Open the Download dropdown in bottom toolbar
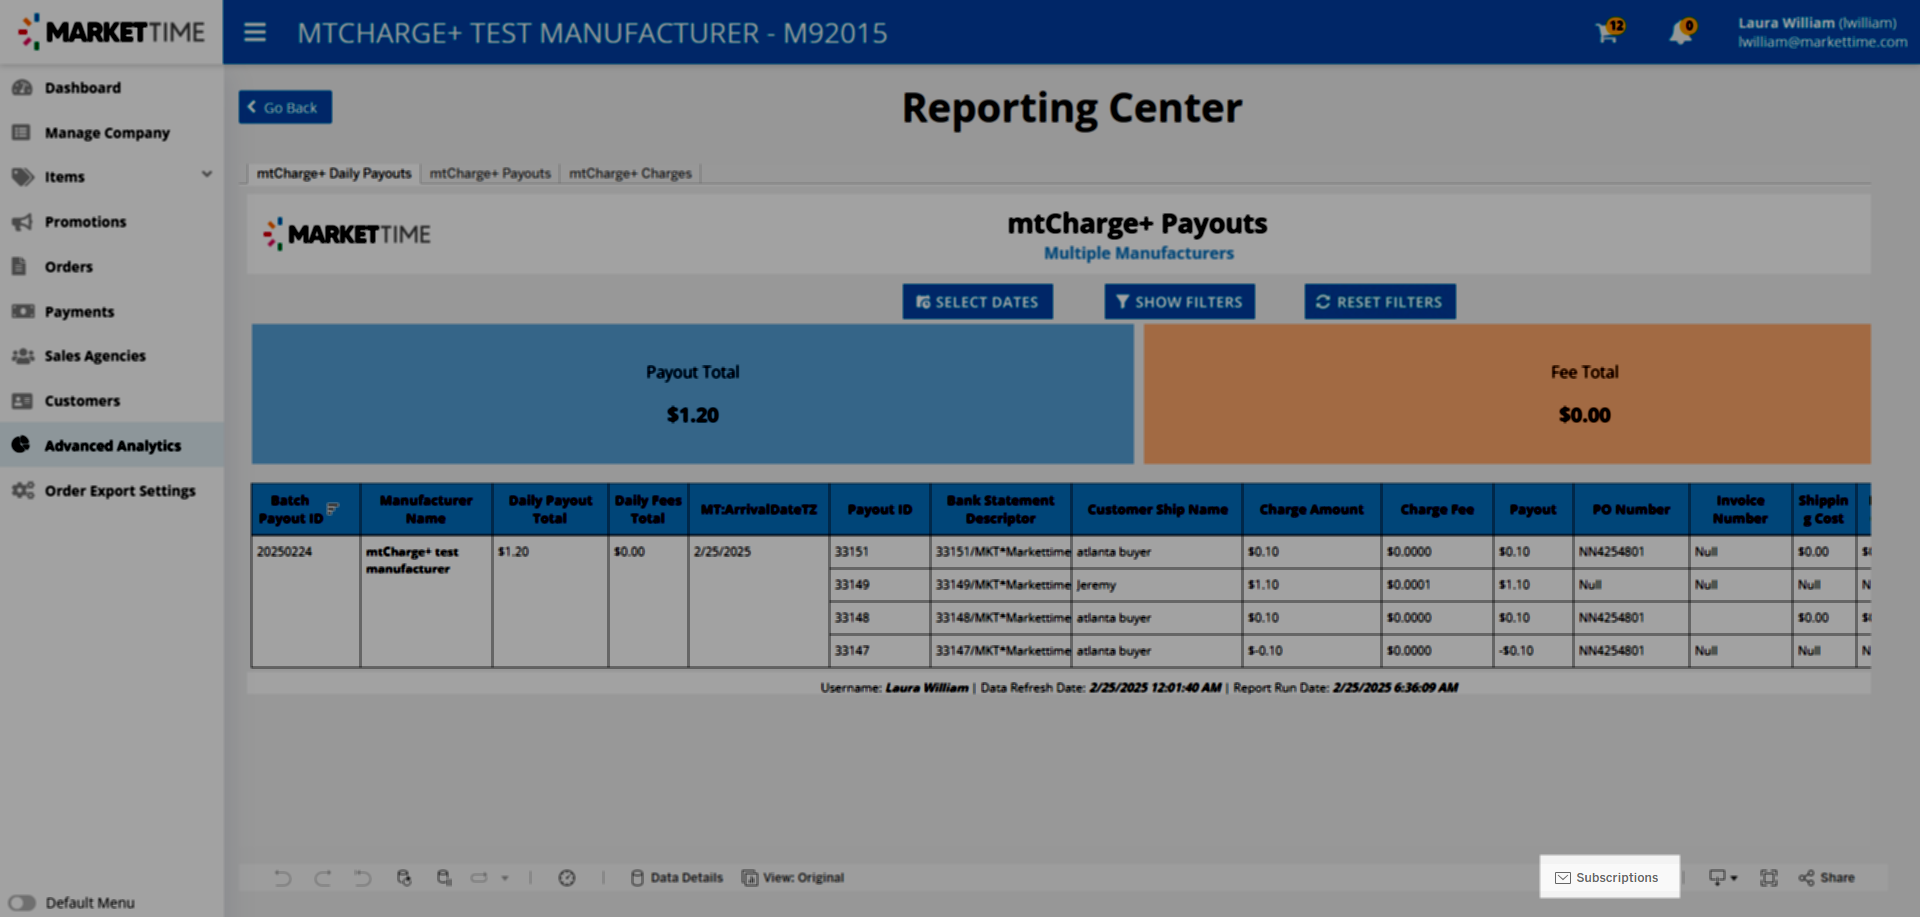The image size is (1920, 917). click(1723, 878)
